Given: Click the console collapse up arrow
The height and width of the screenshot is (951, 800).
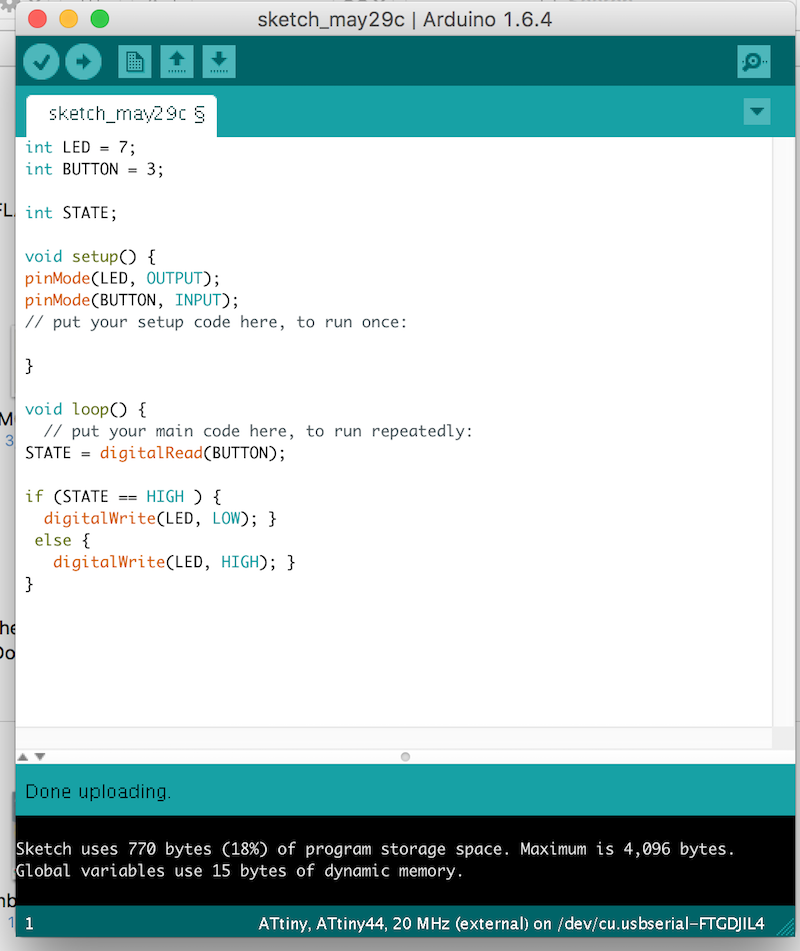Looking at the screenshot, I should click(23, 756).
